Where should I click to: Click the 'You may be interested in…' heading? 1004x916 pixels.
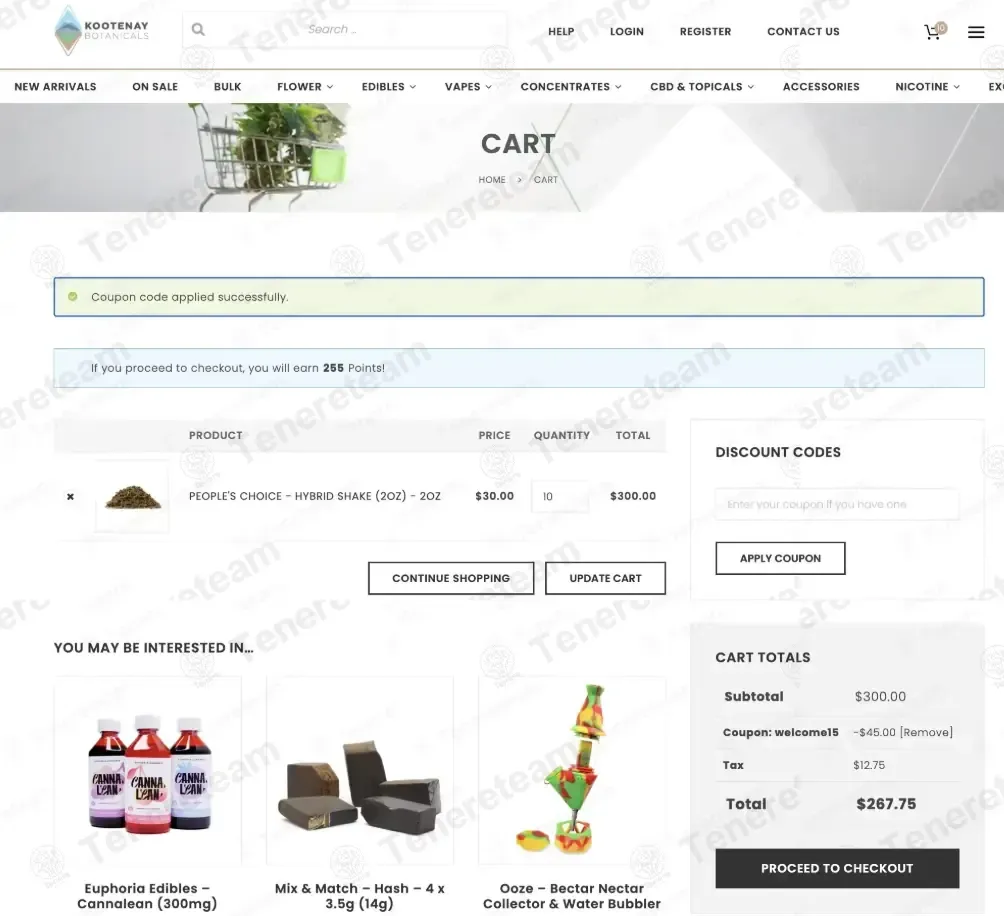click(154, 648)
